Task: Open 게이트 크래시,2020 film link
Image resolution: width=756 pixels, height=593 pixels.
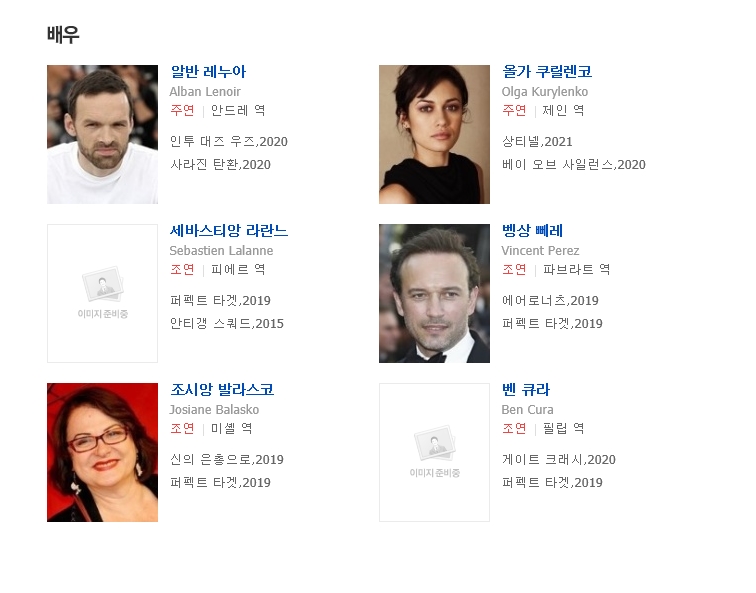Action: coord(559,459)
